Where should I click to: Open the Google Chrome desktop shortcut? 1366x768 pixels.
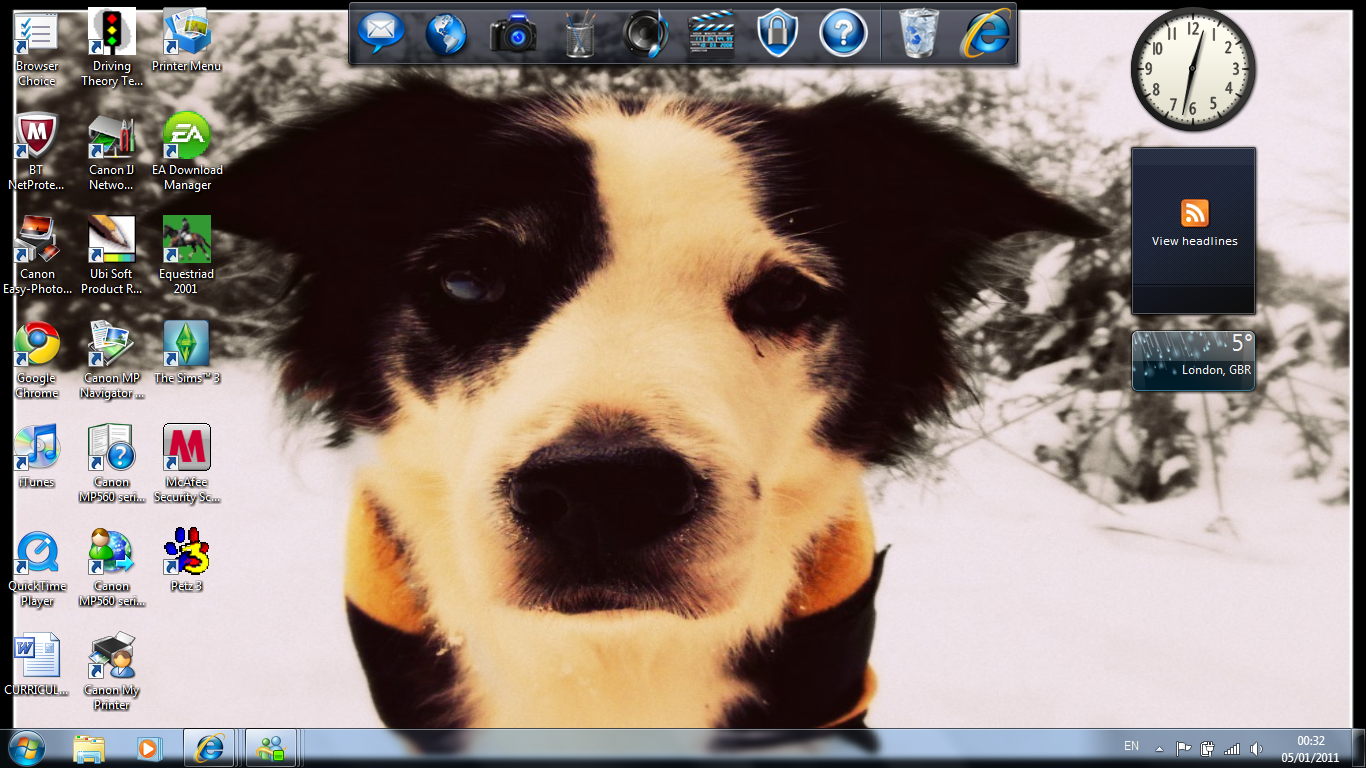click(x=37, y=346)
